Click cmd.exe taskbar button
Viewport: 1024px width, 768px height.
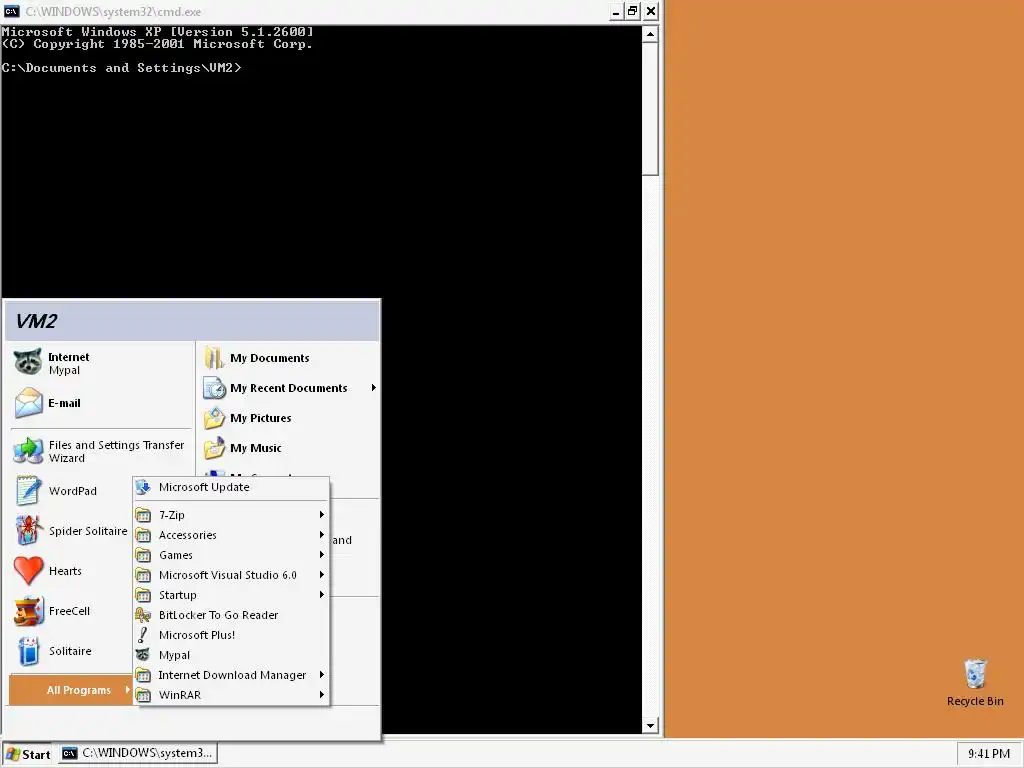point(138,754)
